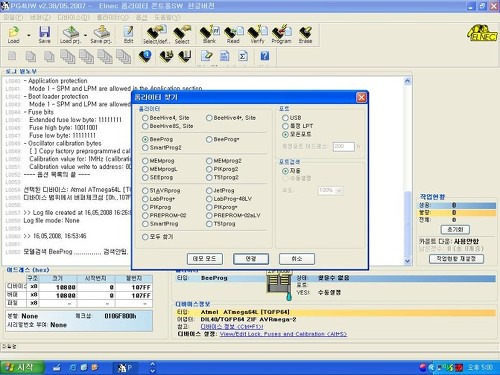Select the 특정 LPT port option
This screenshot has width=500, height=375.
(x=285, y=126)
